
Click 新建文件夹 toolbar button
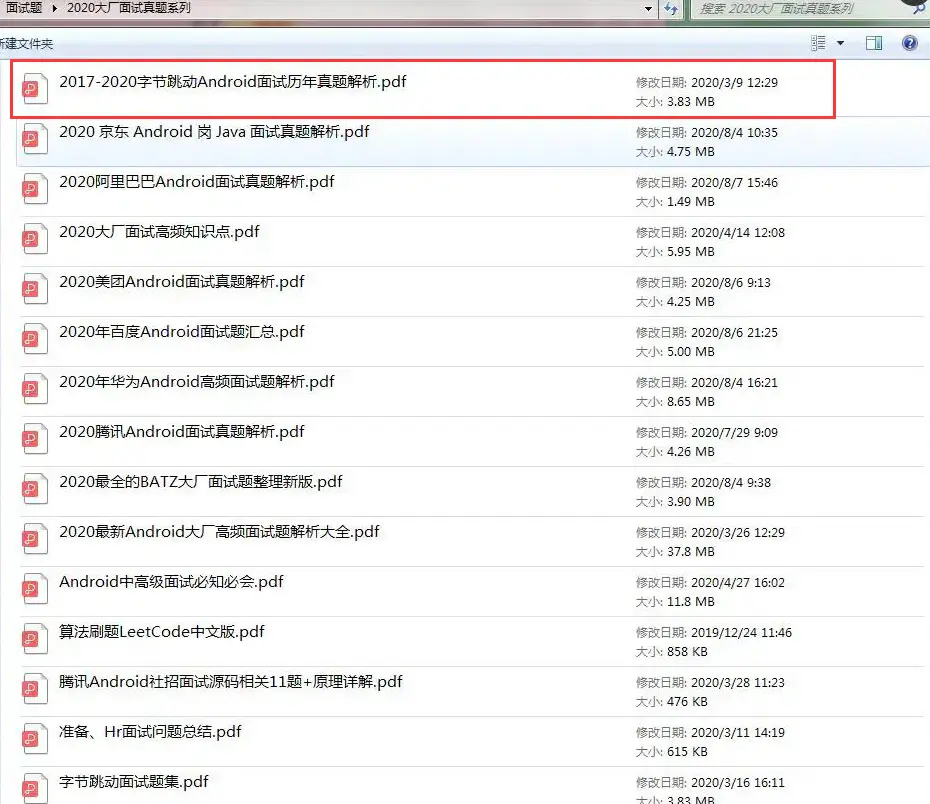[26, 44]
